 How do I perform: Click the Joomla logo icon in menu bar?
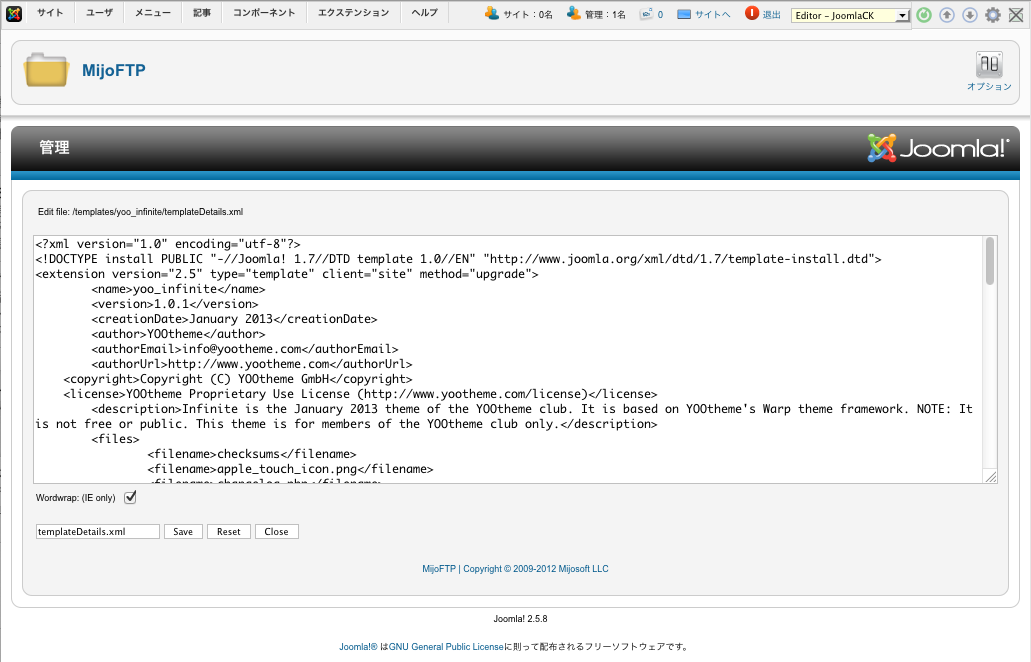14,14
